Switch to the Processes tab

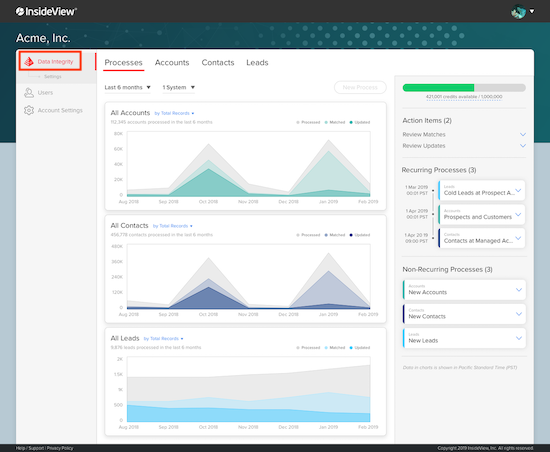[x=123, y=62]
